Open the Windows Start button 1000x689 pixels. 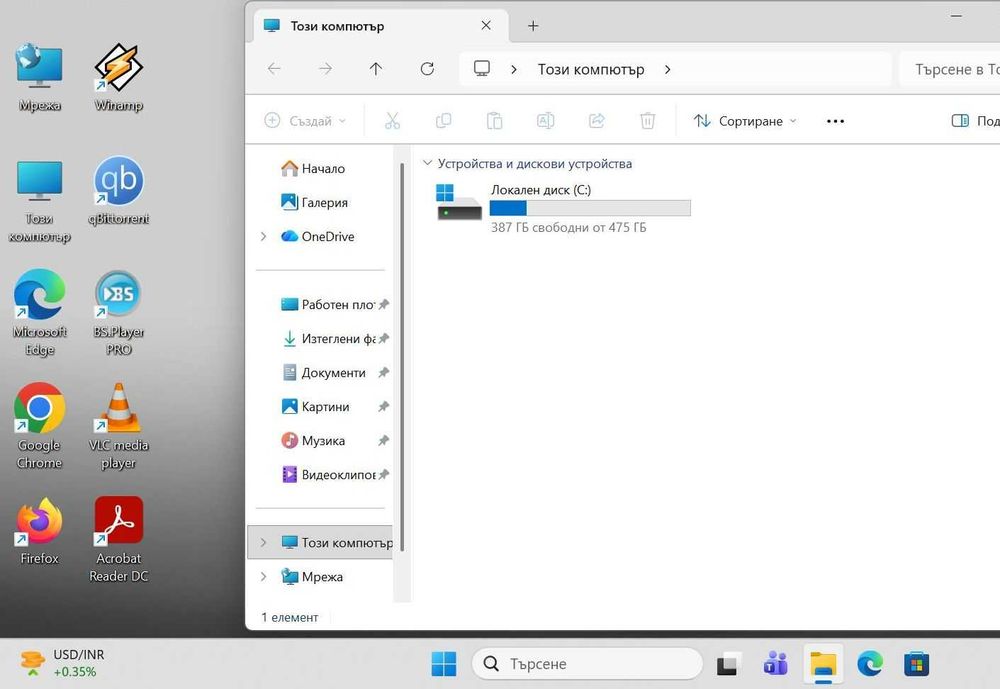444,664
